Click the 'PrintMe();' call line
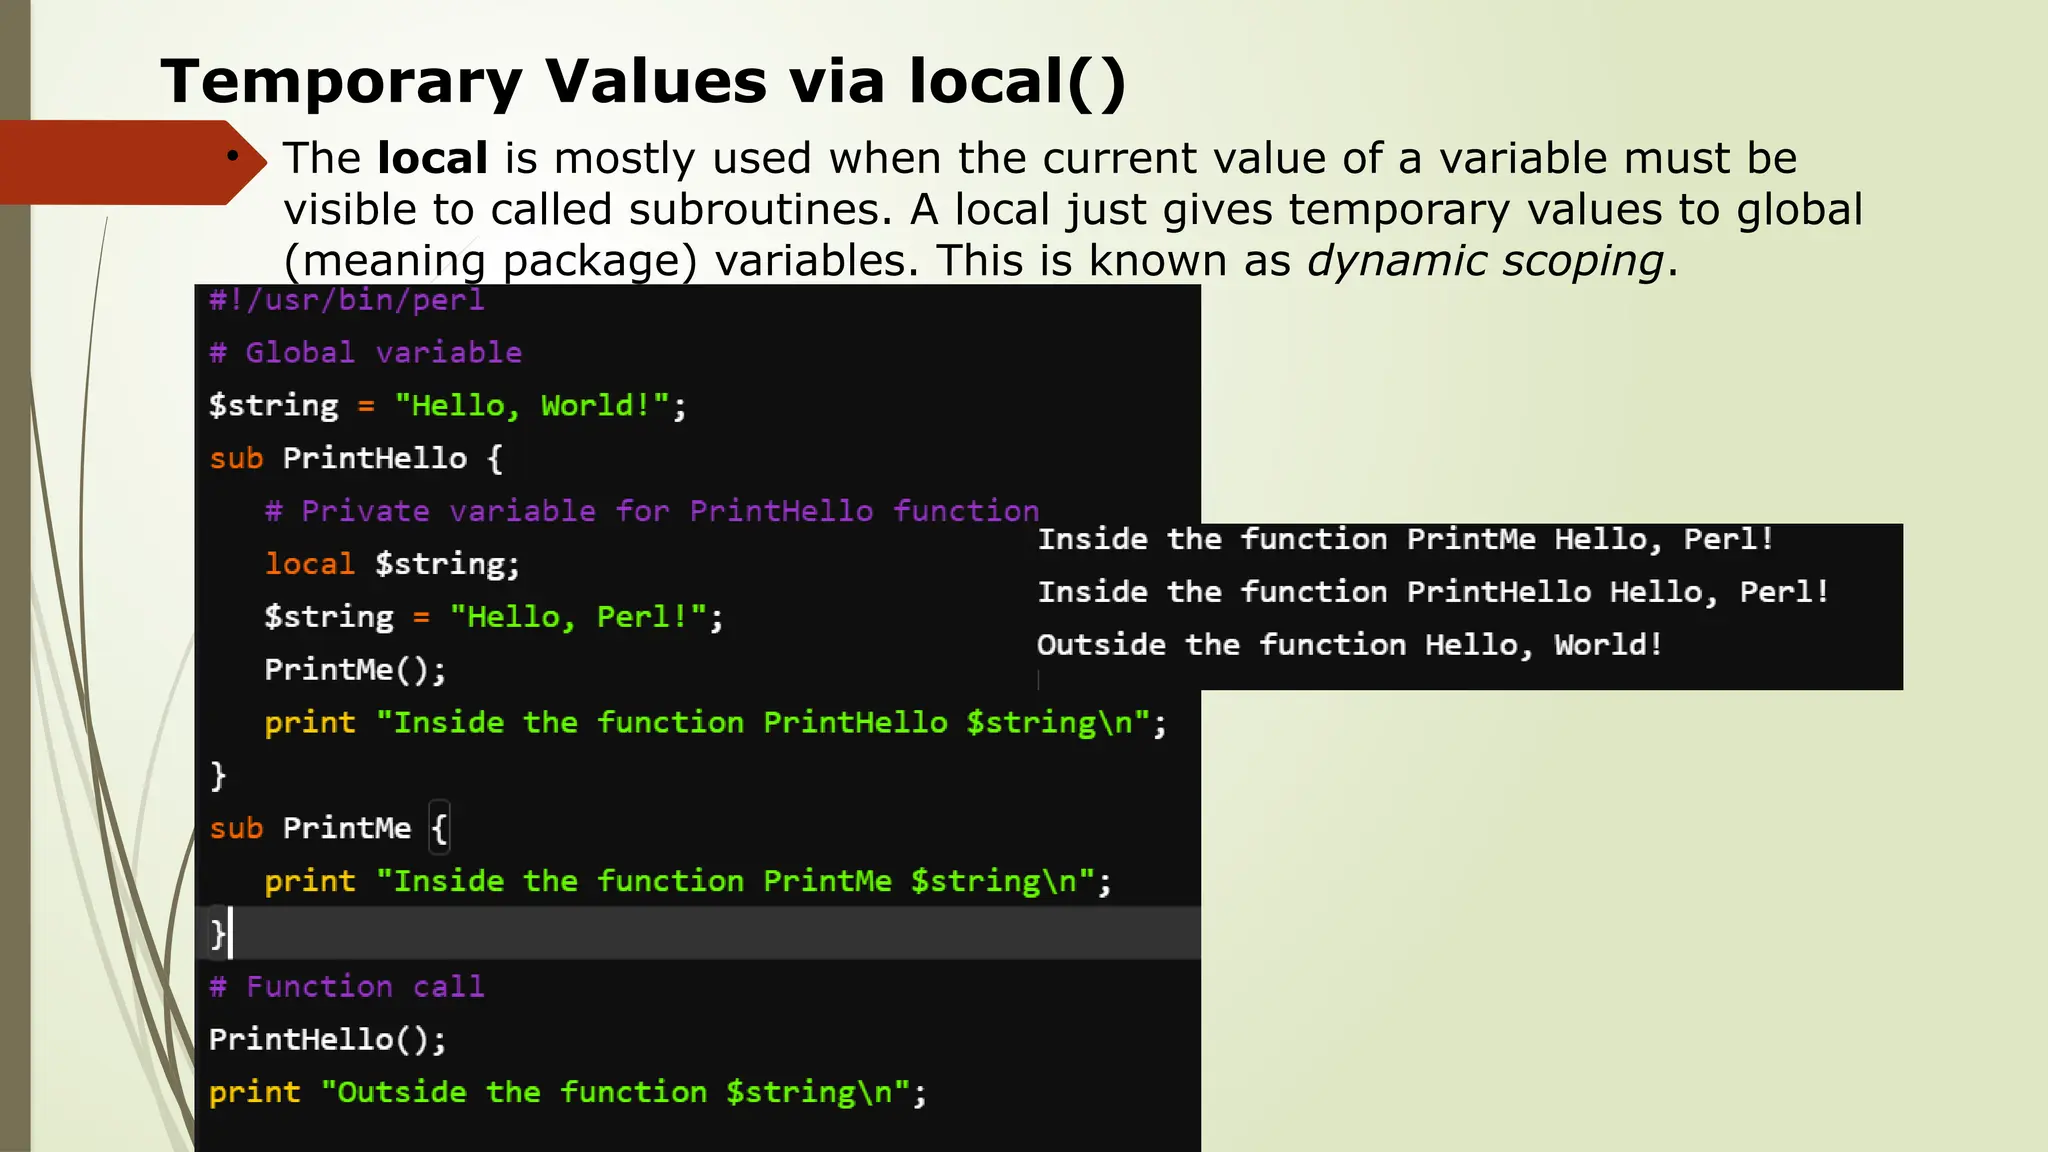 (355, 669)
